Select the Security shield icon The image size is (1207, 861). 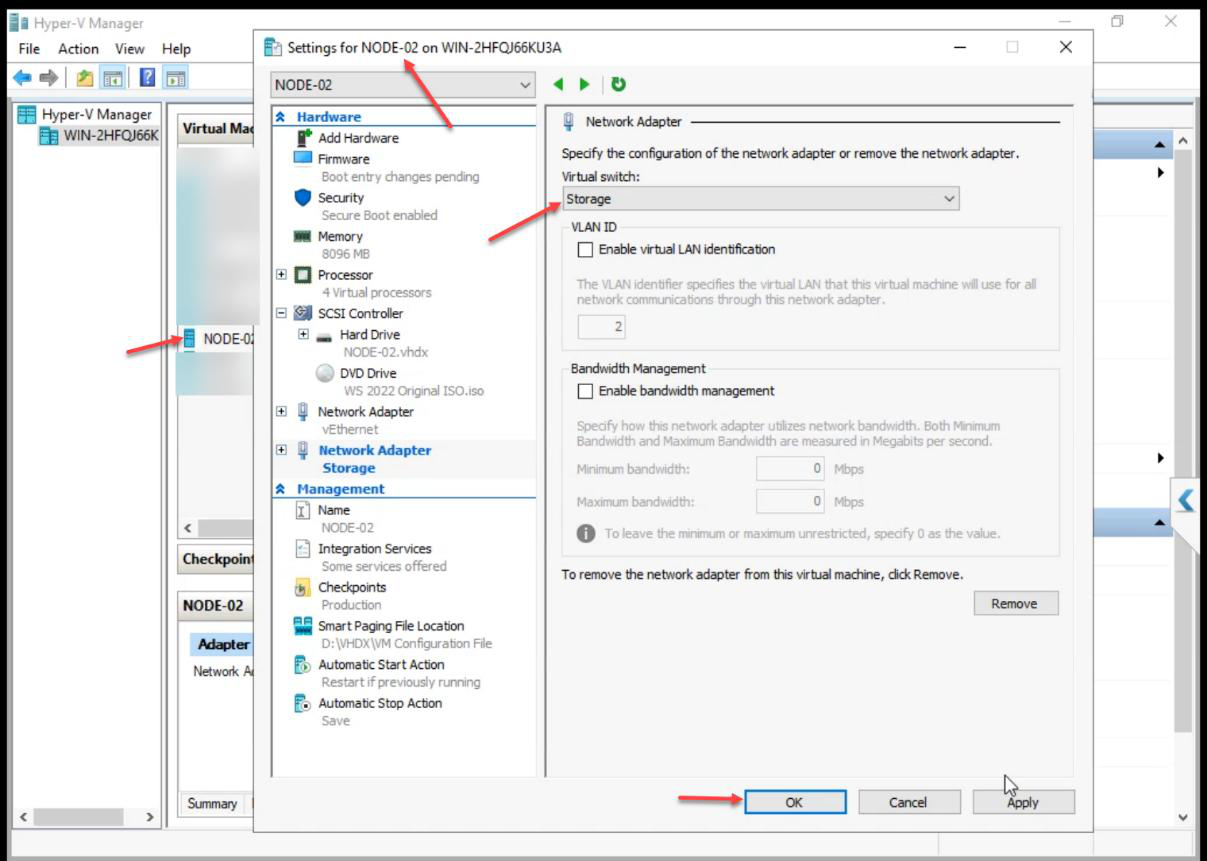pyautogui.click(x=304, y=197)
